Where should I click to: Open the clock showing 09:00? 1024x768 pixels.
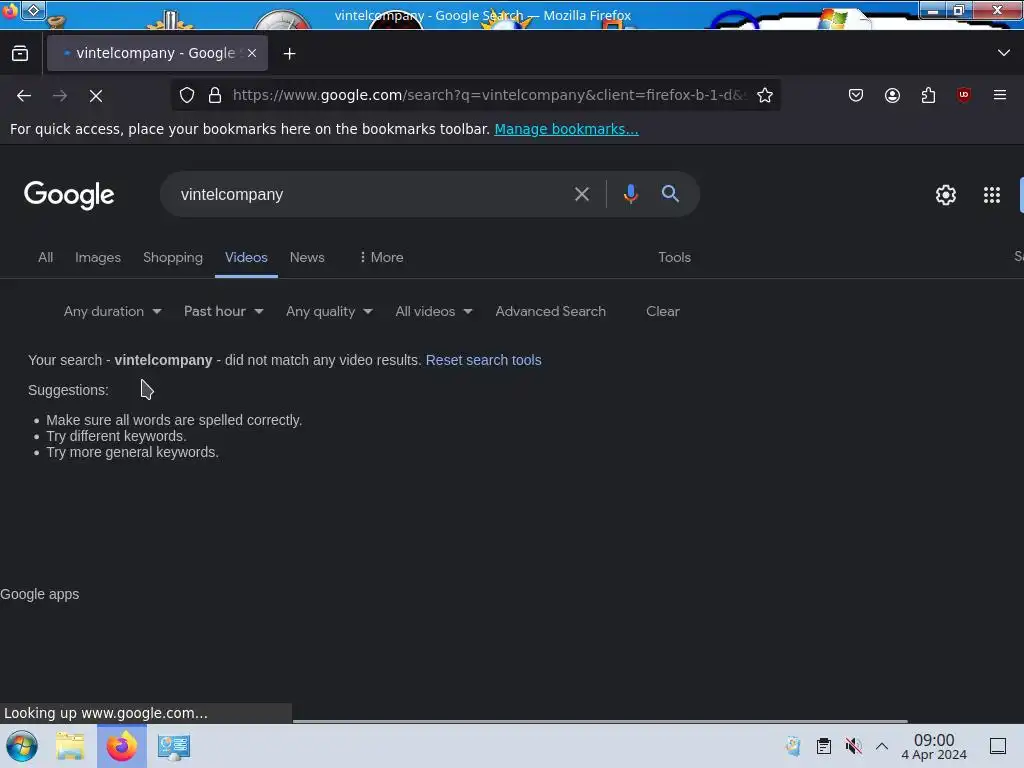934,746
